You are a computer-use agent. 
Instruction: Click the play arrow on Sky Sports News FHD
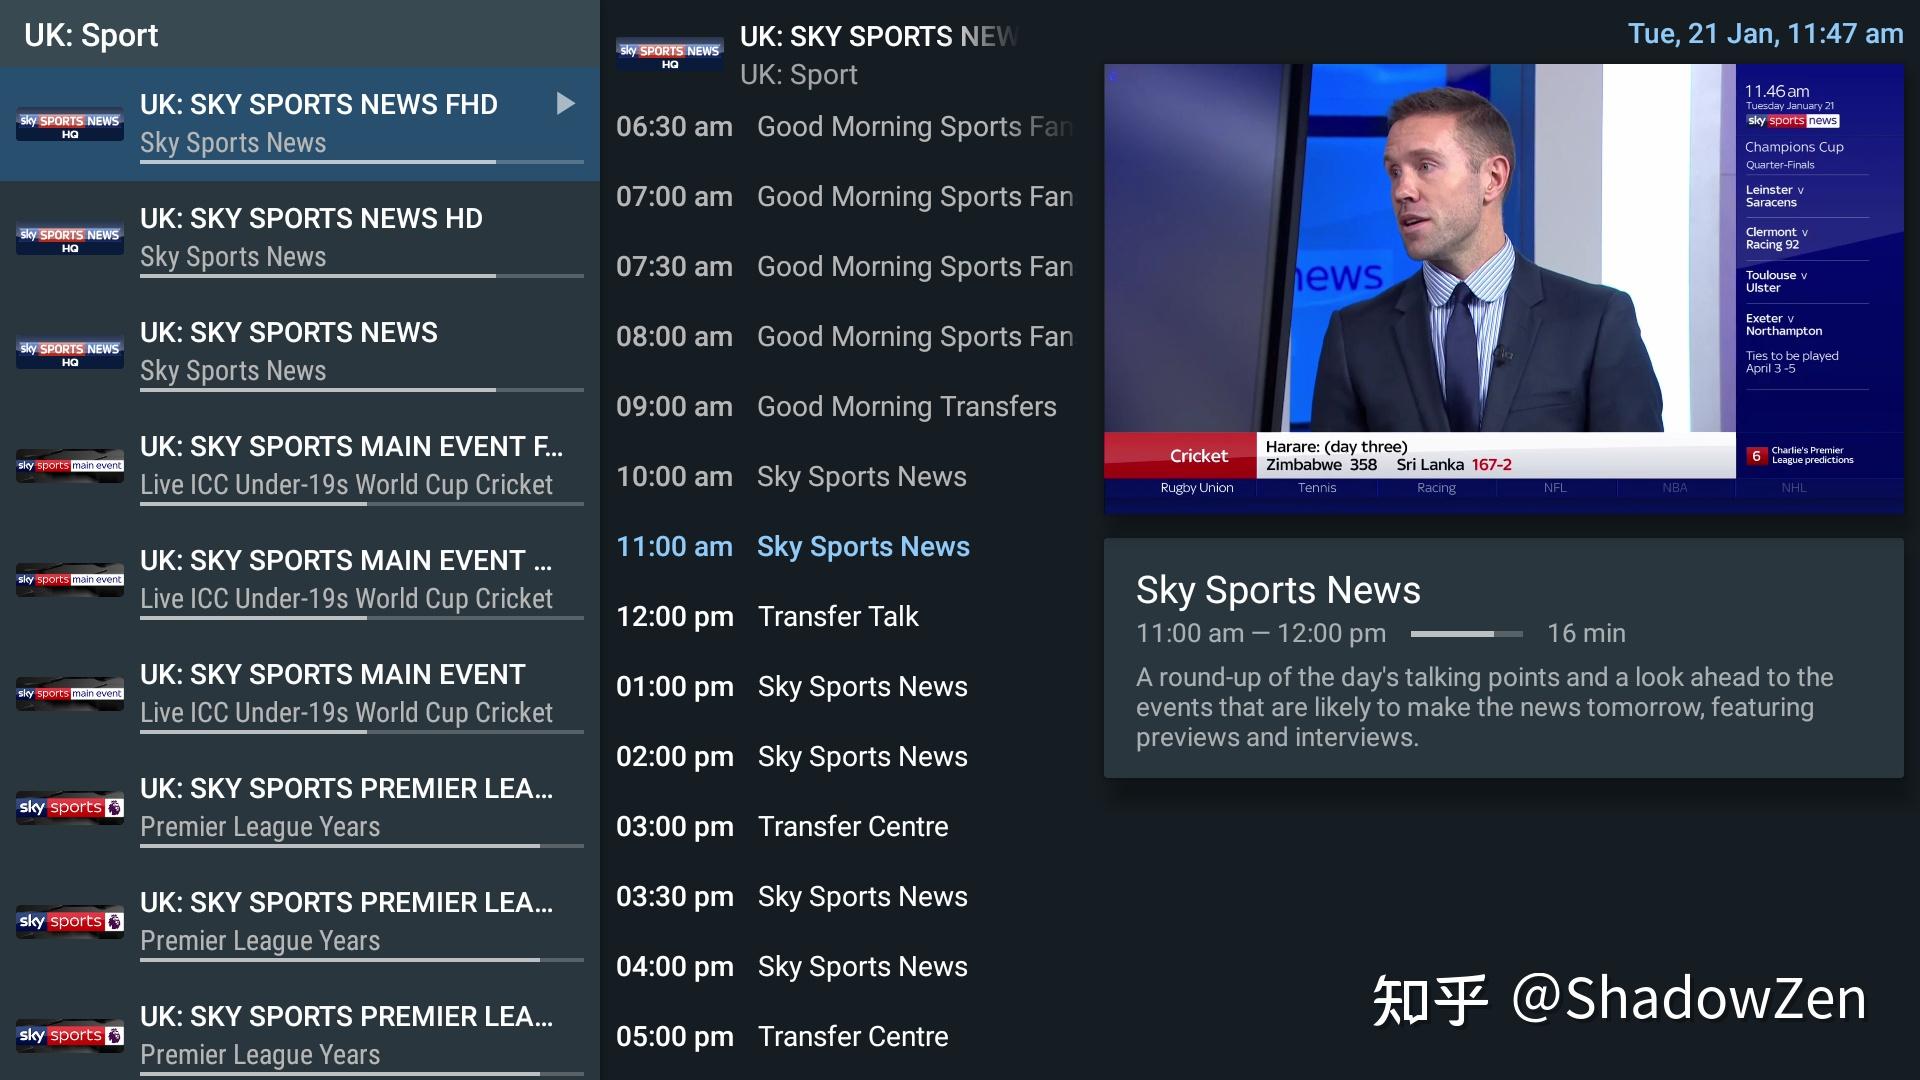pos(565,103)
